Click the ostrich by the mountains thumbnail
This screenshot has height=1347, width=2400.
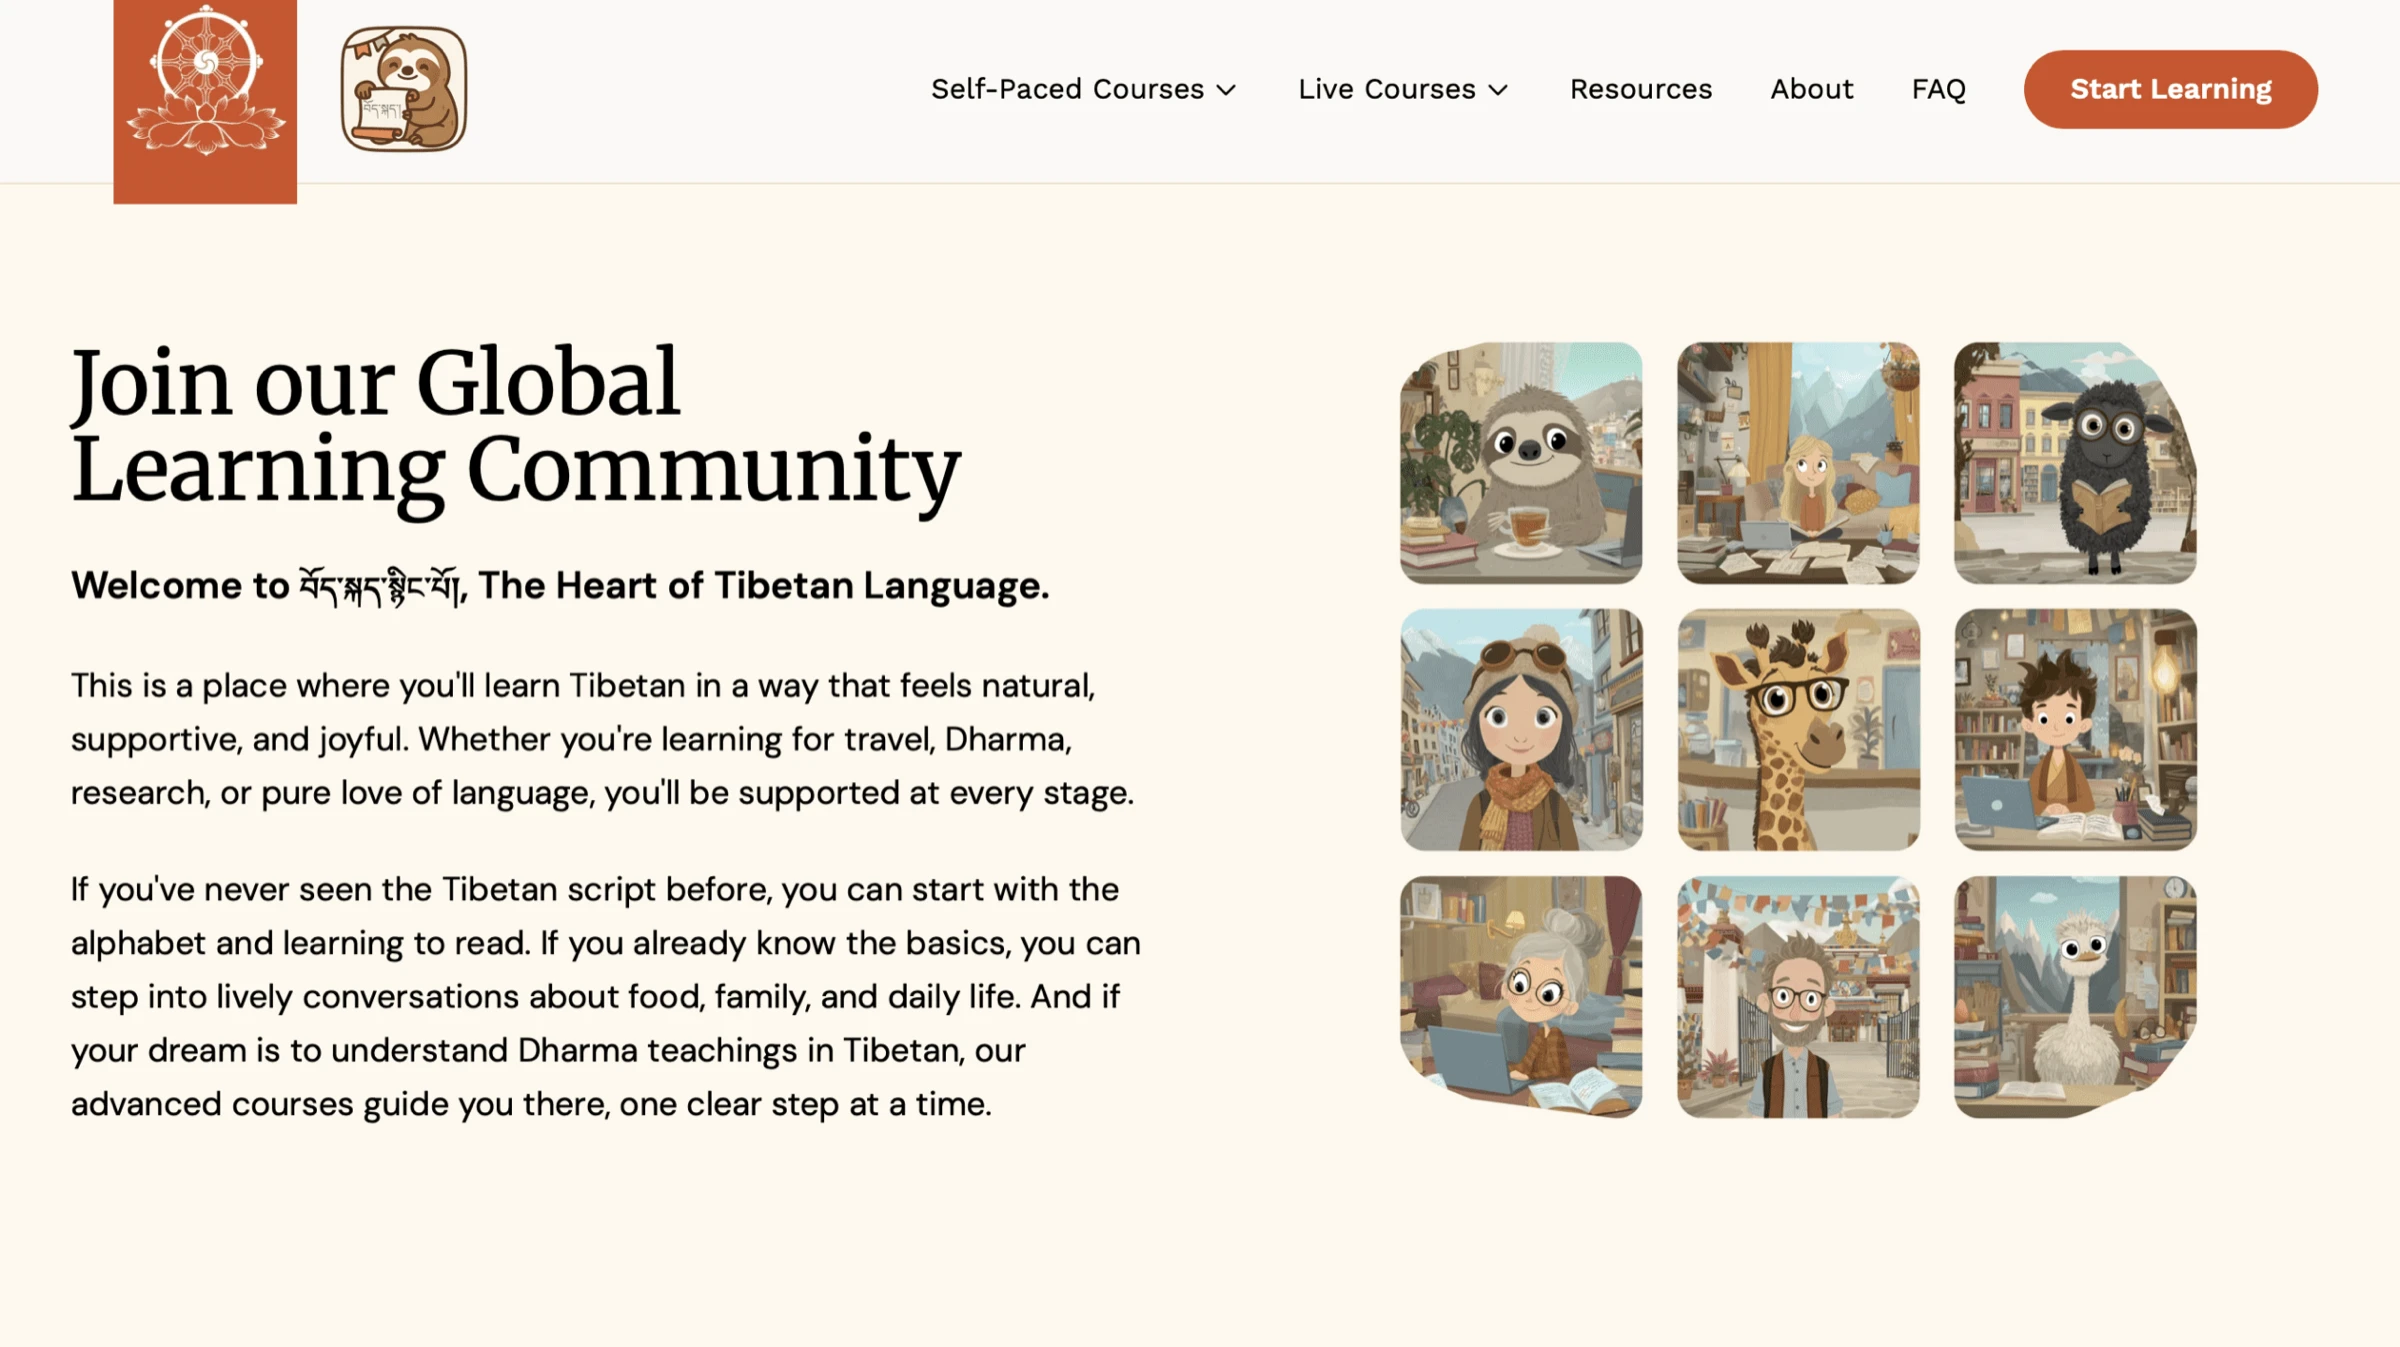(x=2072, y=995)
